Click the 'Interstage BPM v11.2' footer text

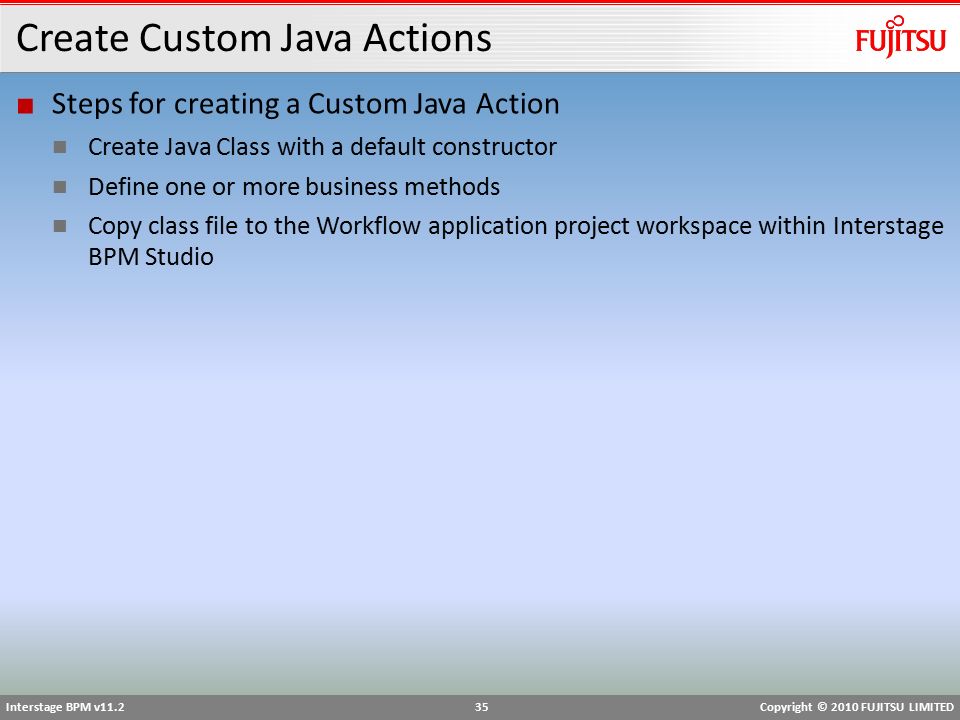(65, 707)
